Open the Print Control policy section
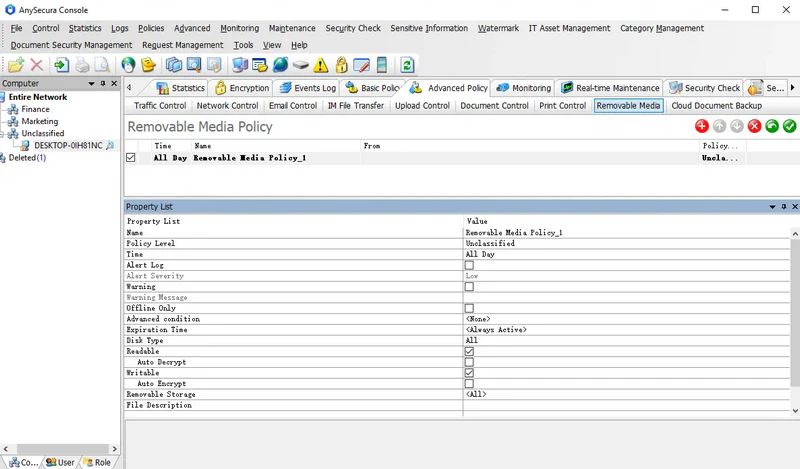The image size is (800, 469). pos(562,106)
